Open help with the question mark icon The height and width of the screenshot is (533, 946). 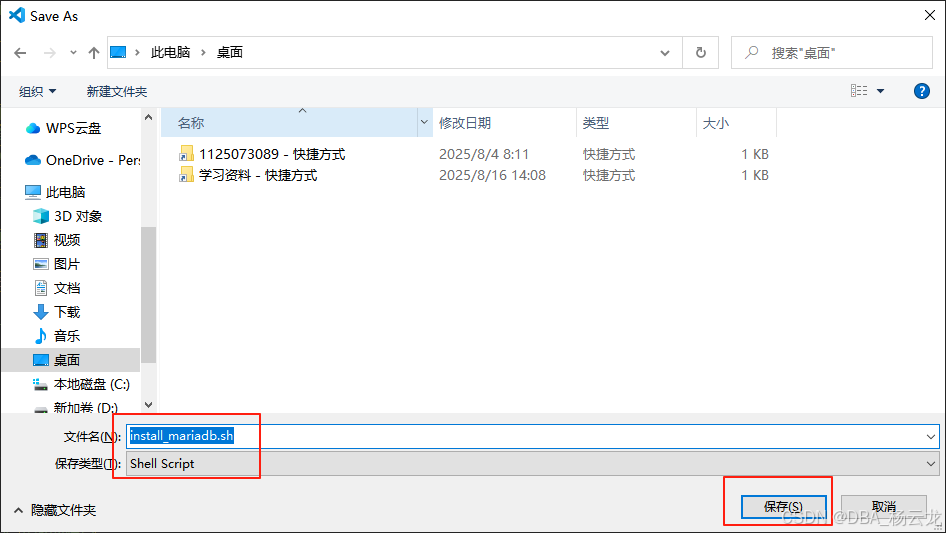pyautogui.click(x=921, y=91)
